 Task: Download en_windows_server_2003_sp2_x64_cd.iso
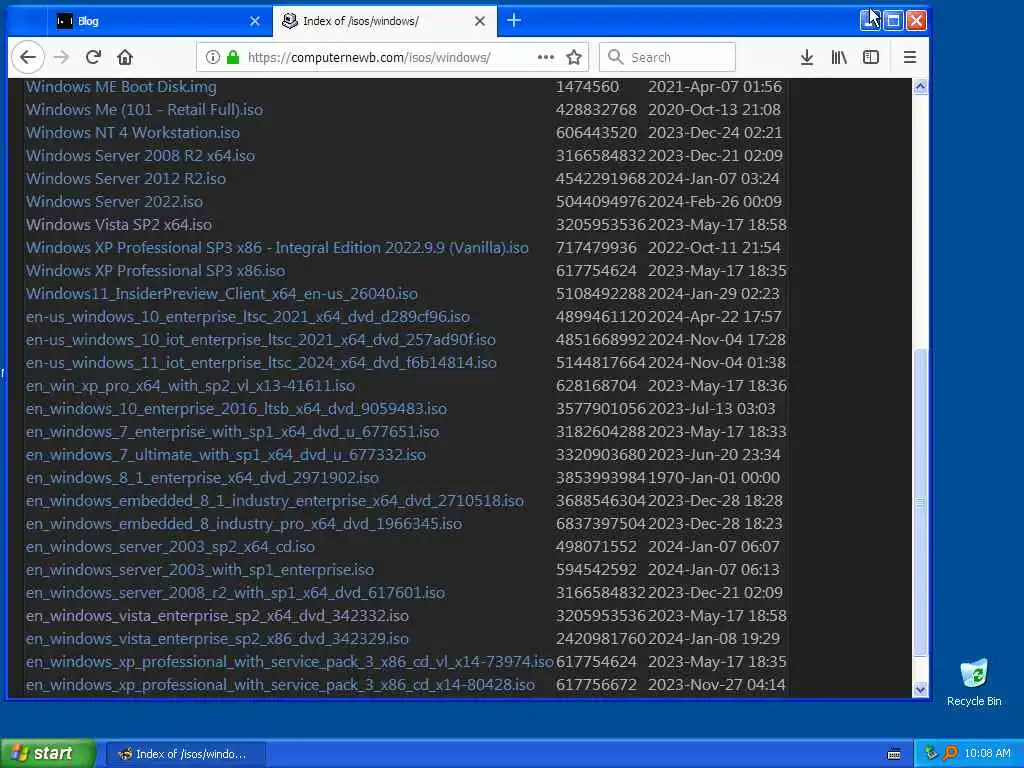(x=170, y=547)
